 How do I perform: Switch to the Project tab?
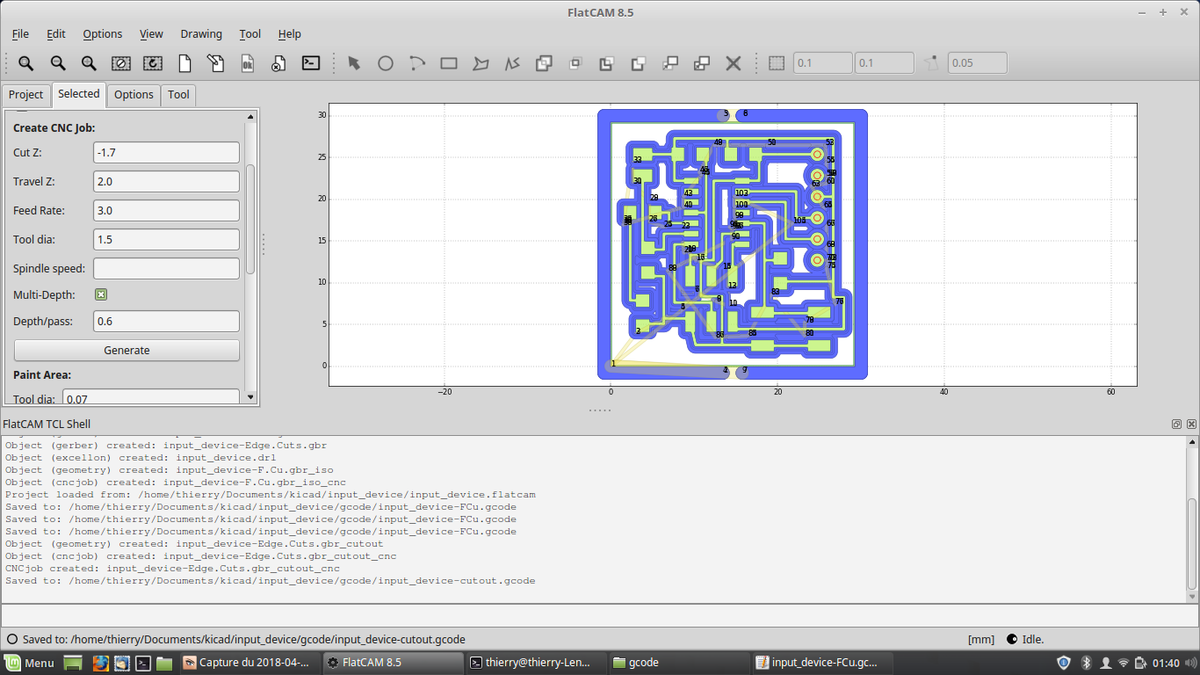(x=26, y=94)
